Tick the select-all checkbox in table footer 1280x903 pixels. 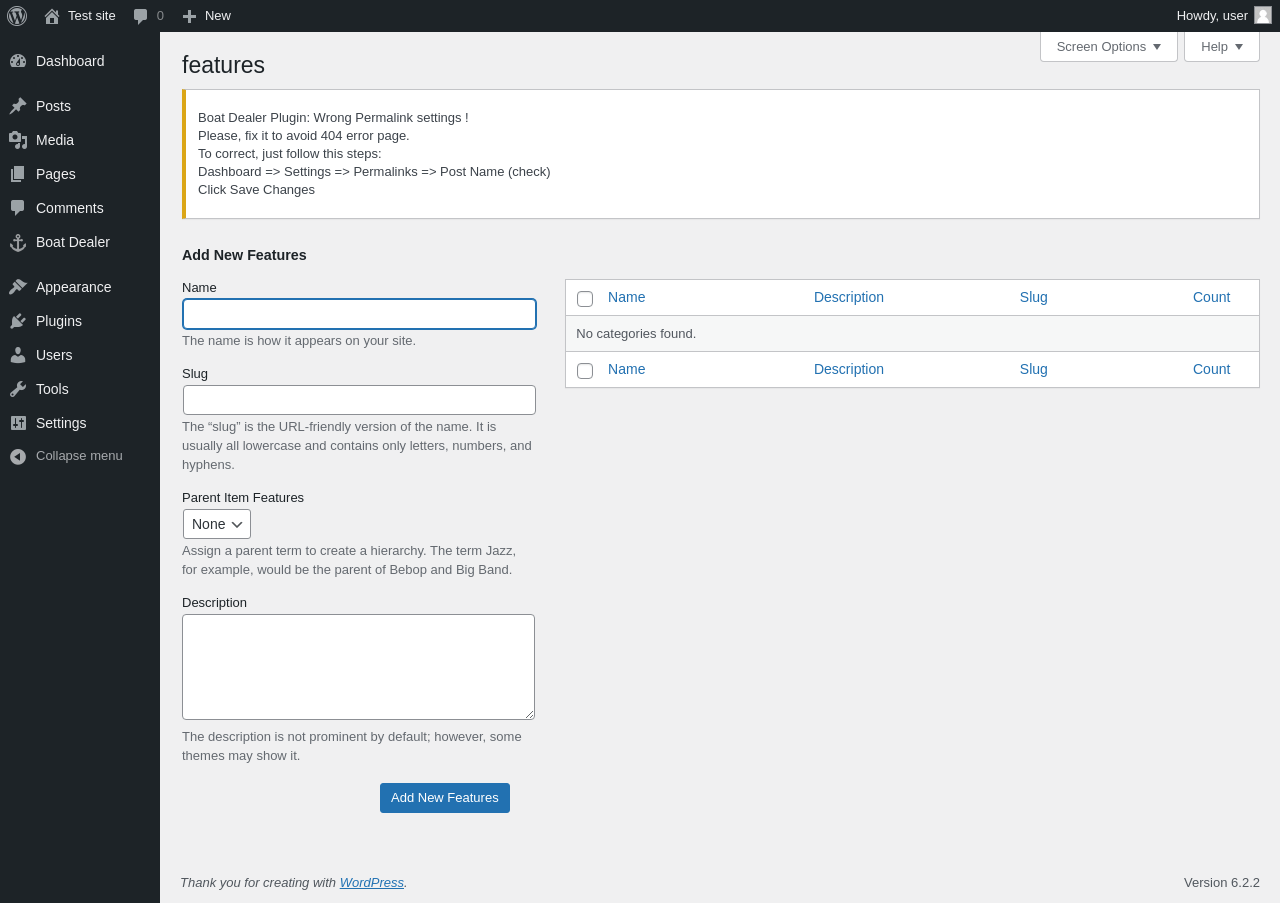(x=585, y=370)
